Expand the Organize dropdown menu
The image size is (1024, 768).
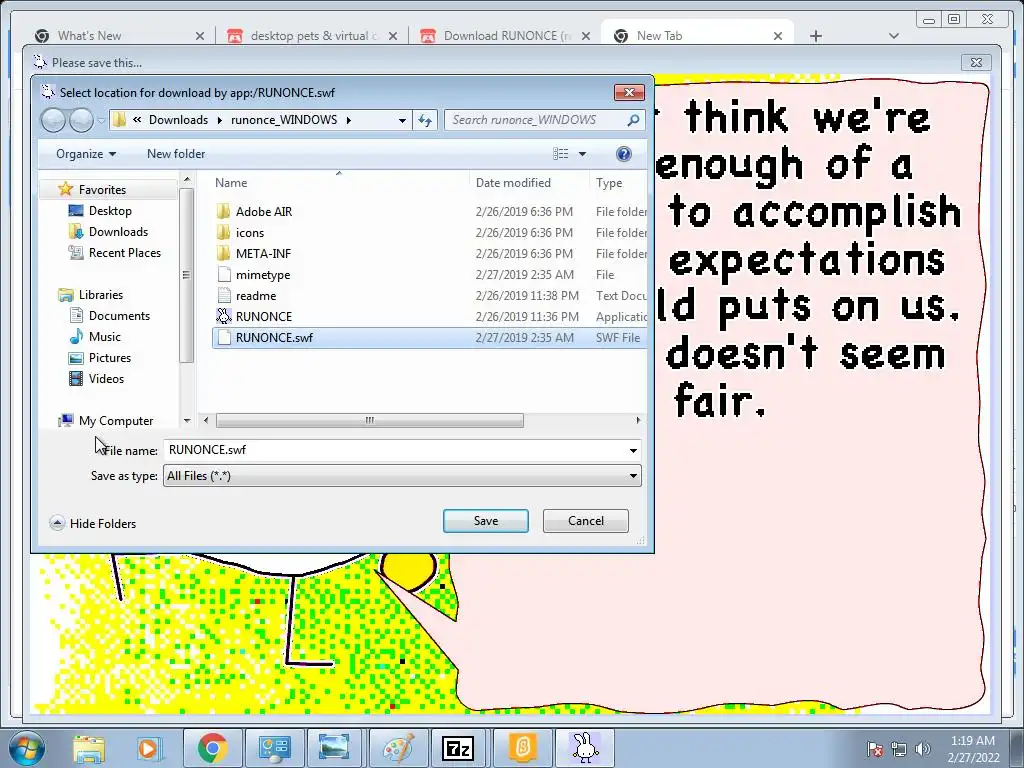86,153
